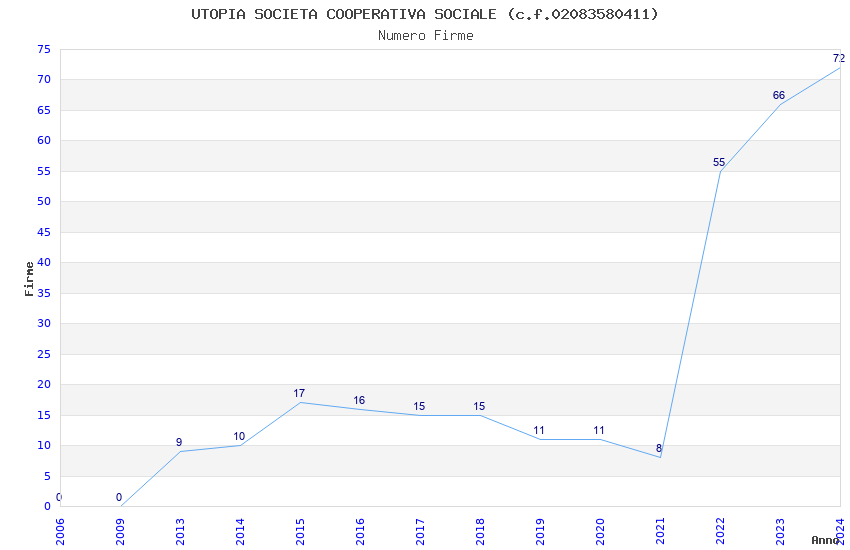Click y-axis tick value 65
The height and width of the screenshot is (550, 850).
[44, 111]
